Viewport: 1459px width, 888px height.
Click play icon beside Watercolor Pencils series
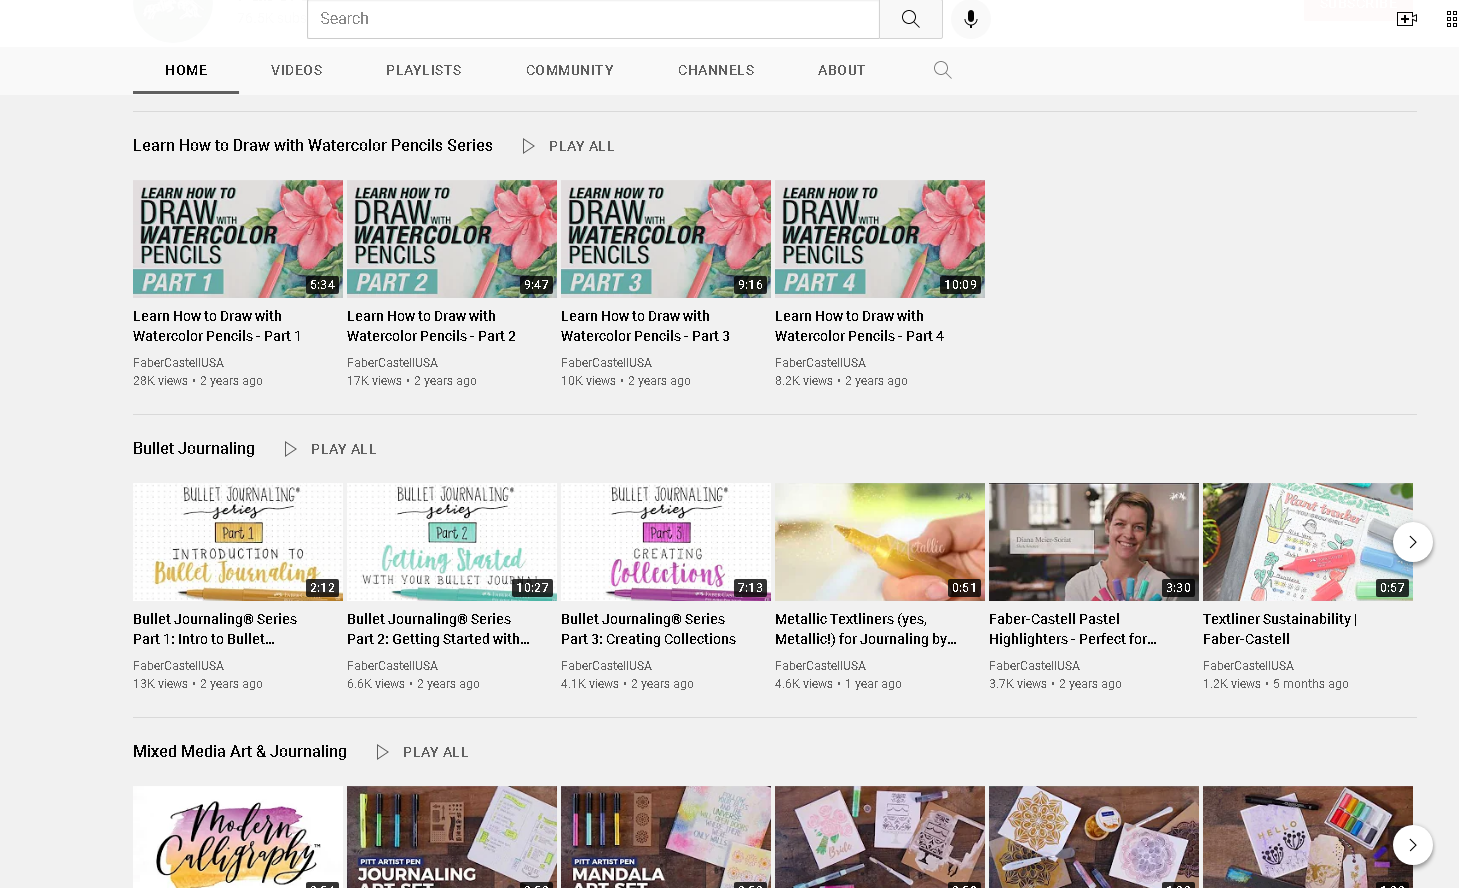528,146
